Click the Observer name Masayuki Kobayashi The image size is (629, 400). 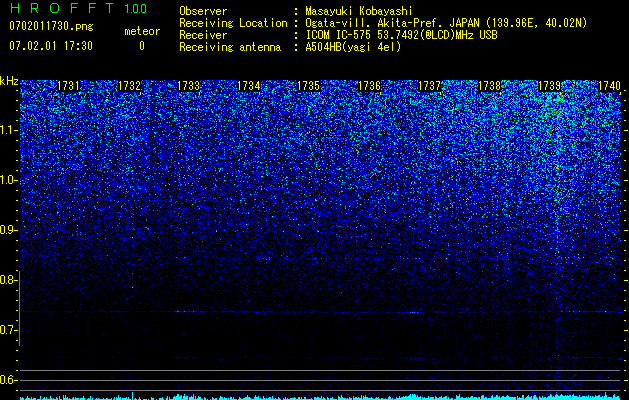[359, 11]
